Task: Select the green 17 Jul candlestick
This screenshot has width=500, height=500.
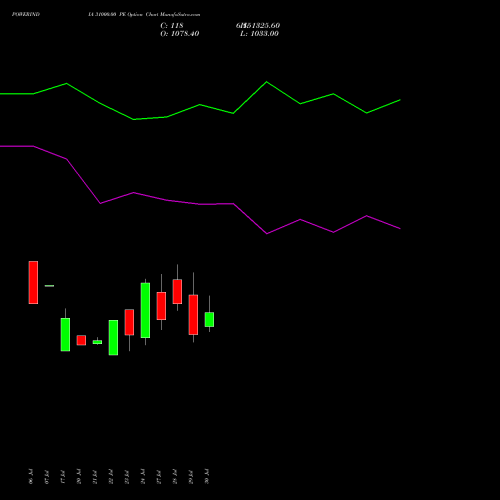Action: tap(65, 334)
